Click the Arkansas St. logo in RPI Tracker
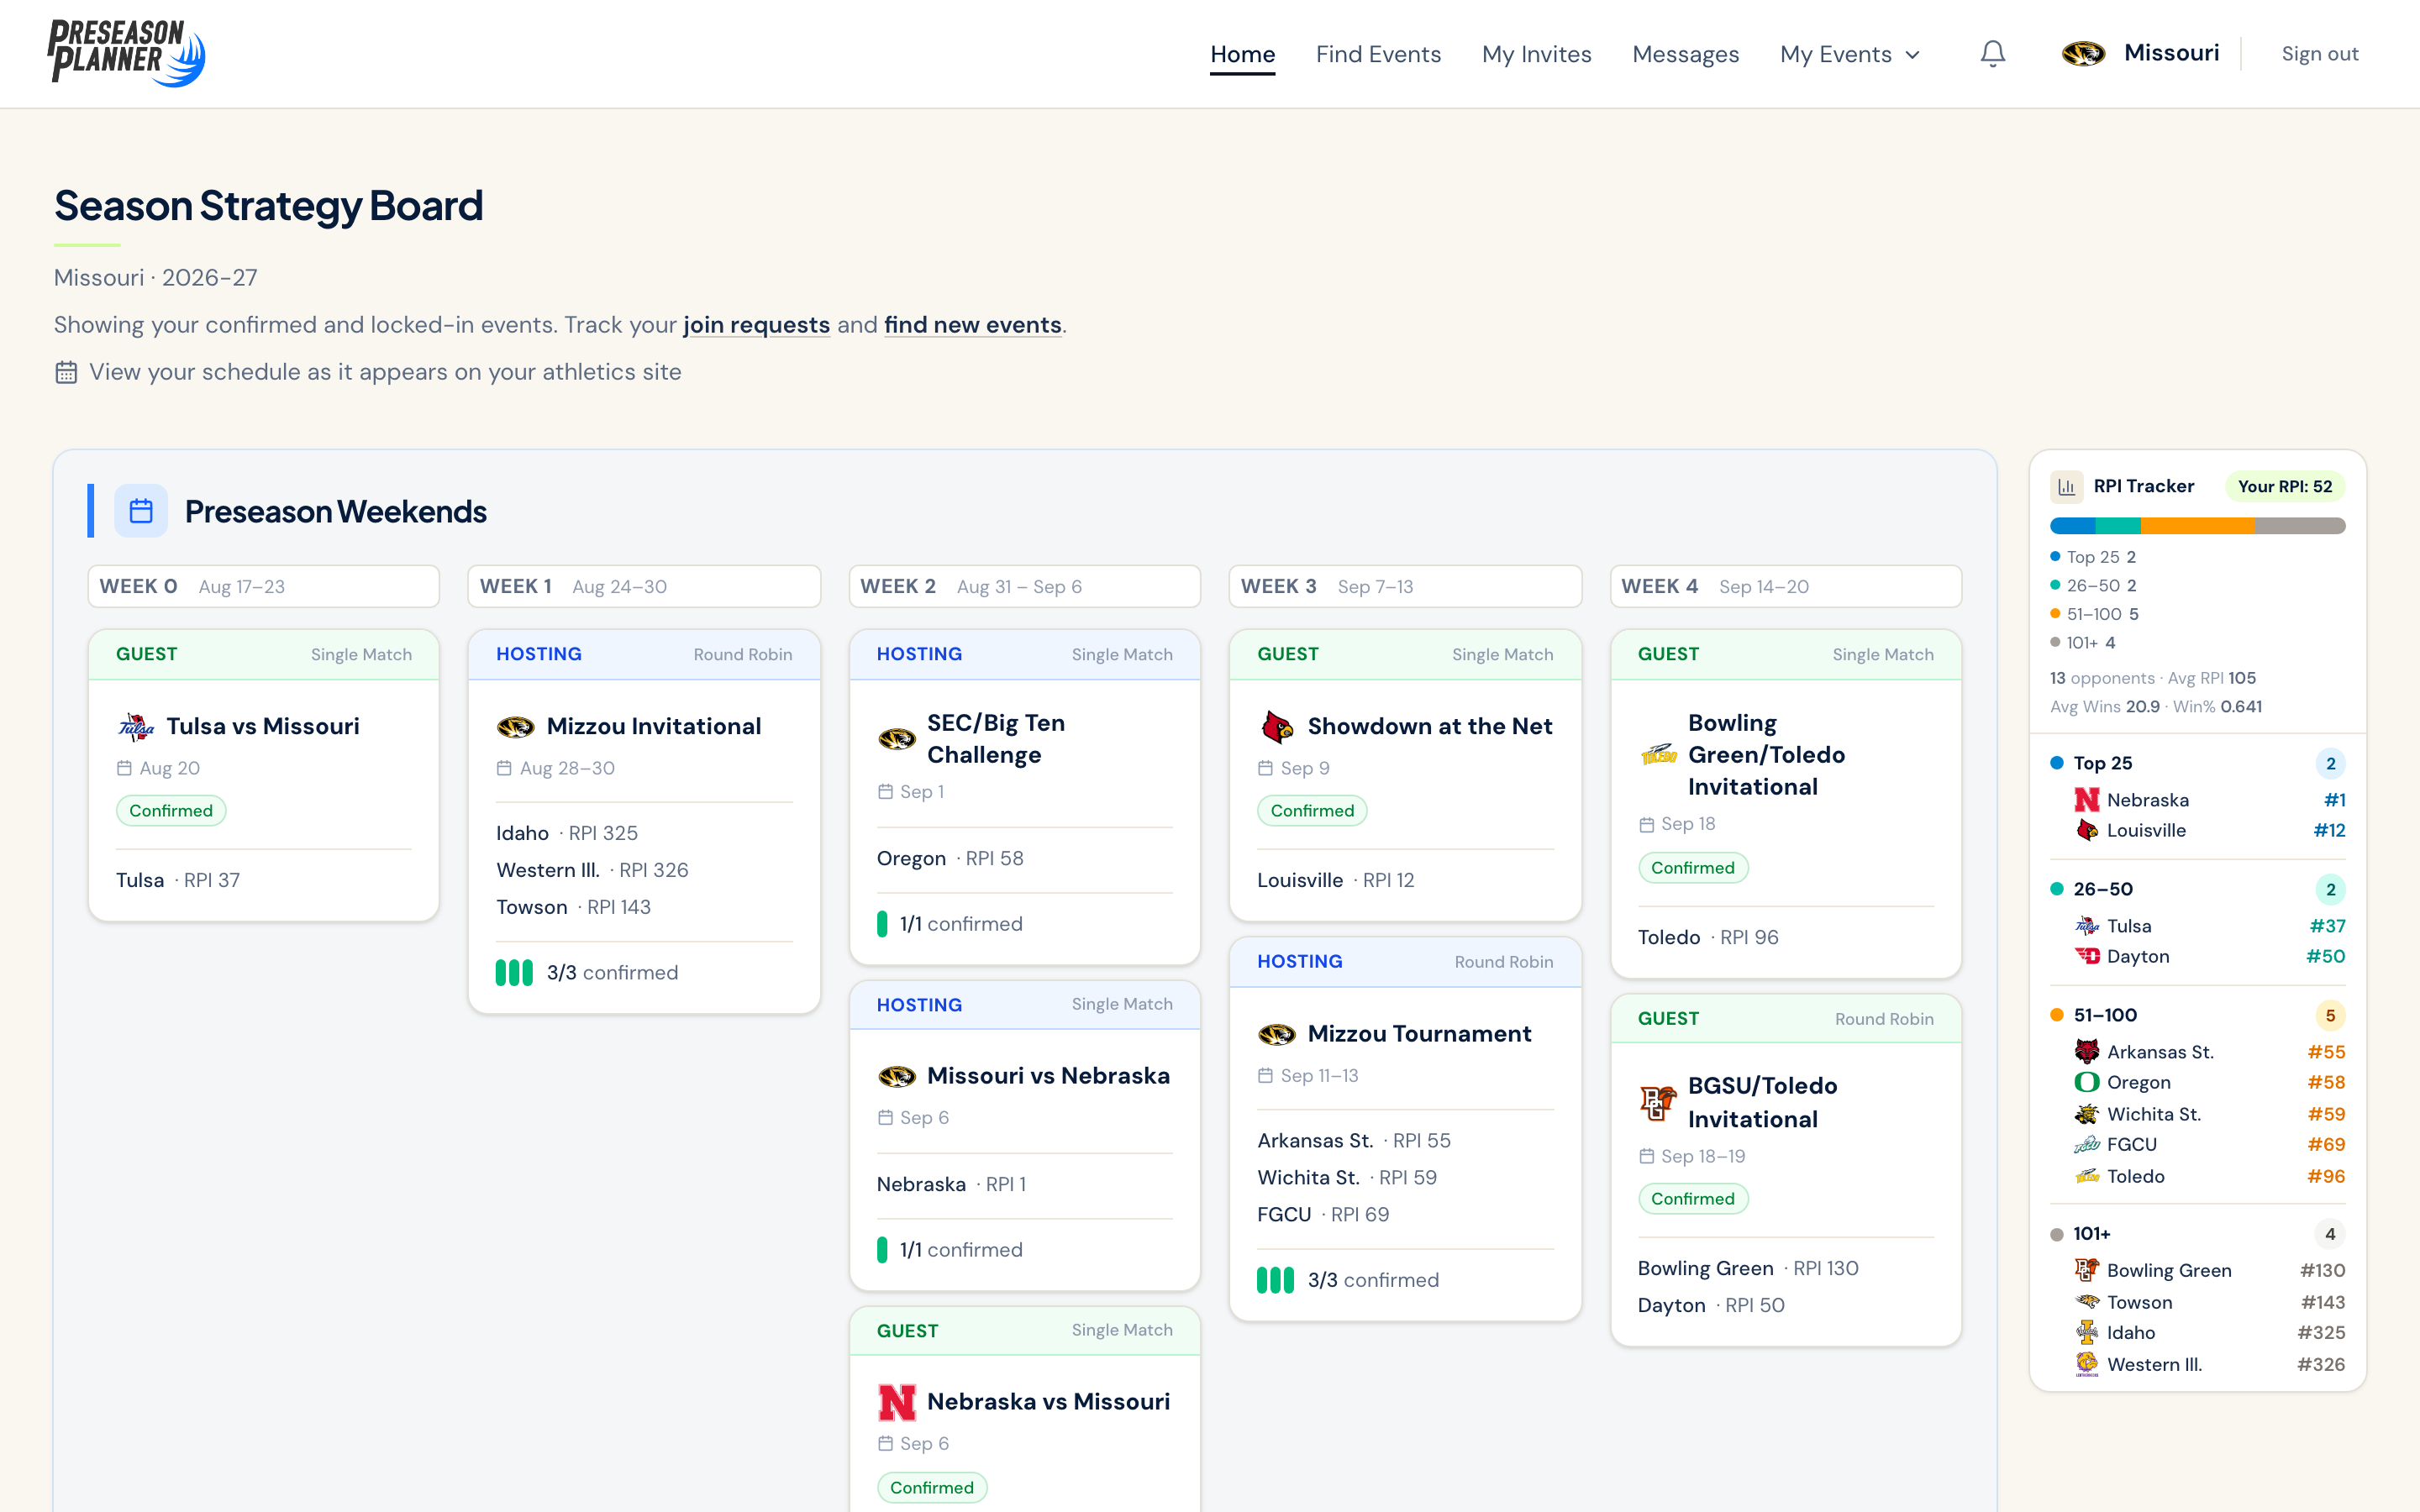Viewport: 2420px width, 1512px height. click(x=2087, y=1052)
